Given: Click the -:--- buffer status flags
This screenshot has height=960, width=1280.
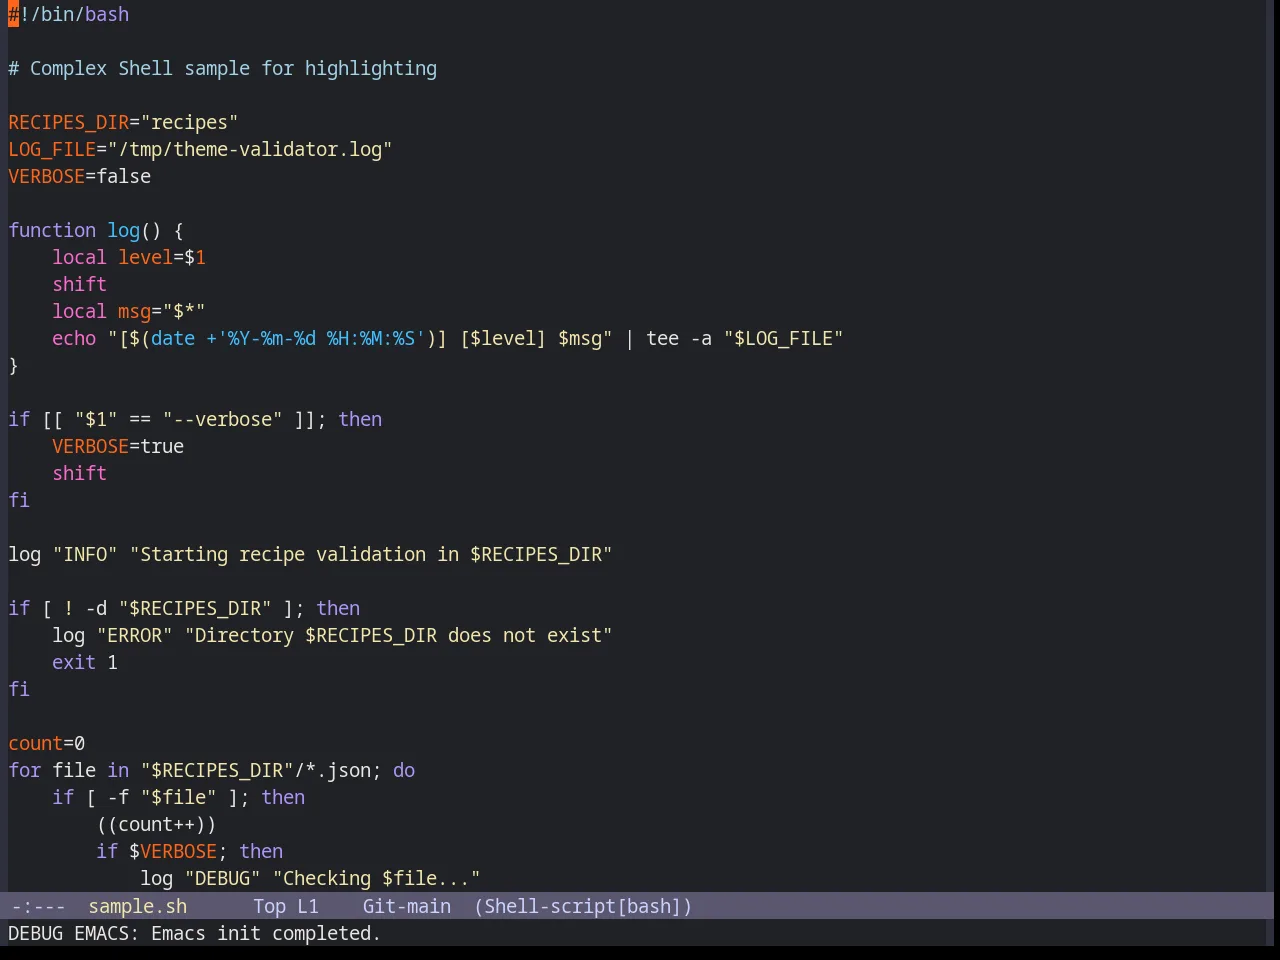Looking at the screenshot, I should click(38, 907).
